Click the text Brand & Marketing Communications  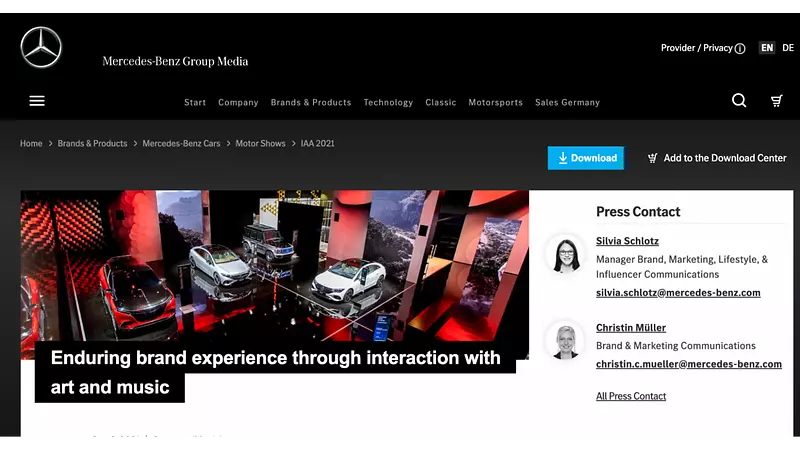(676, 346)
